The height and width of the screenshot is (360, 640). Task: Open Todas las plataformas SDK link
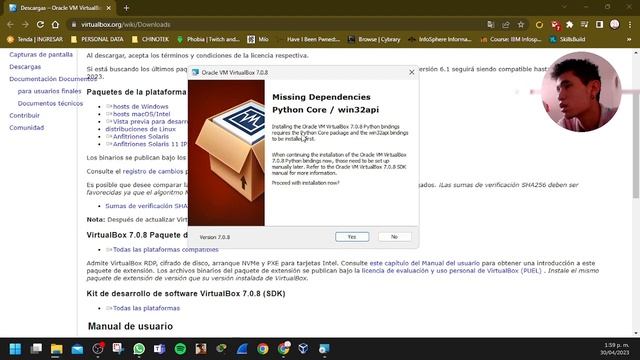tap(146, 308)
